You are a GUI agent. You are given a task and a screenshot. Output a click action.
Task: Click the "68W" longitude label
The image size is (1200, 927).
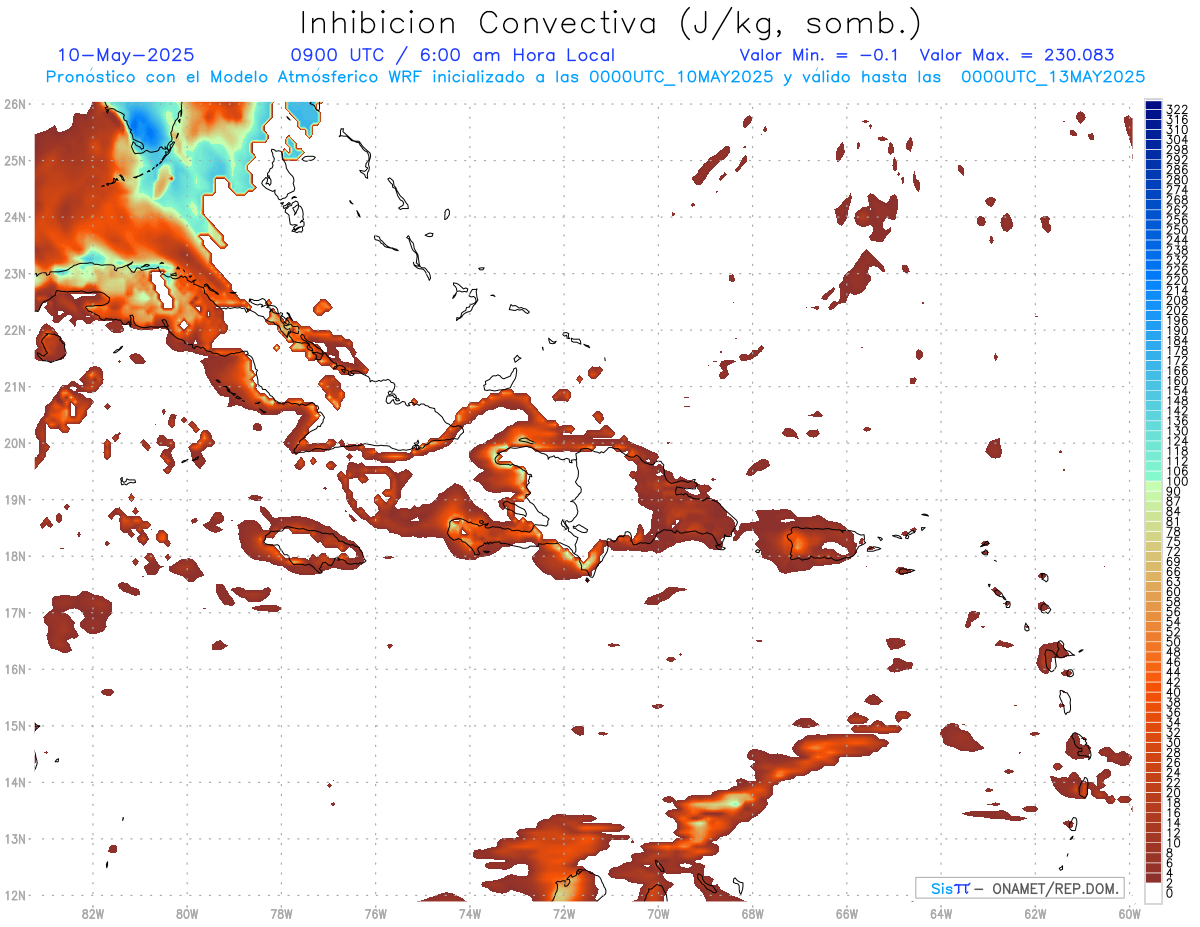752,913
